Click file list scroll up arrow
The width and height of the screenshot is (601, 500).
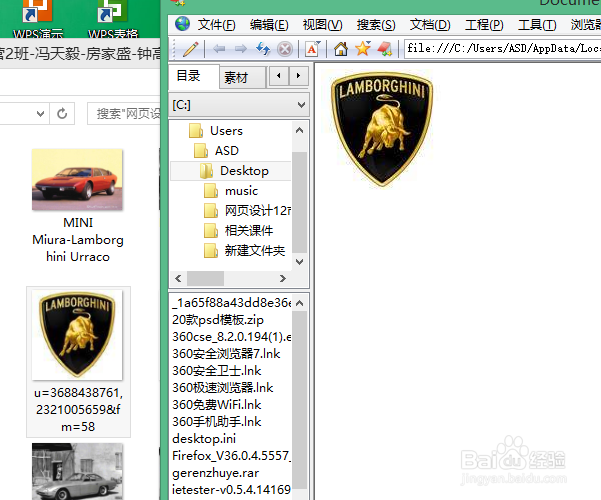pos(300,303)
